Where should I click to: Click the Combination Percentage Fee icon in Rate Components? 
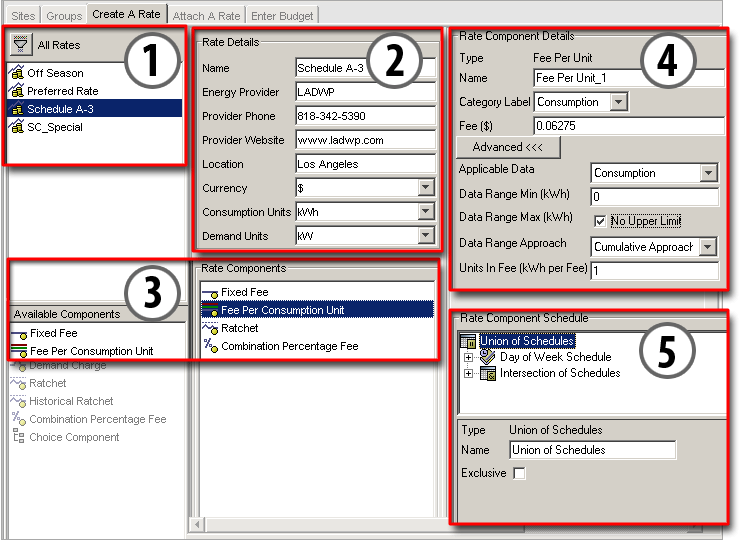(210, 346)
